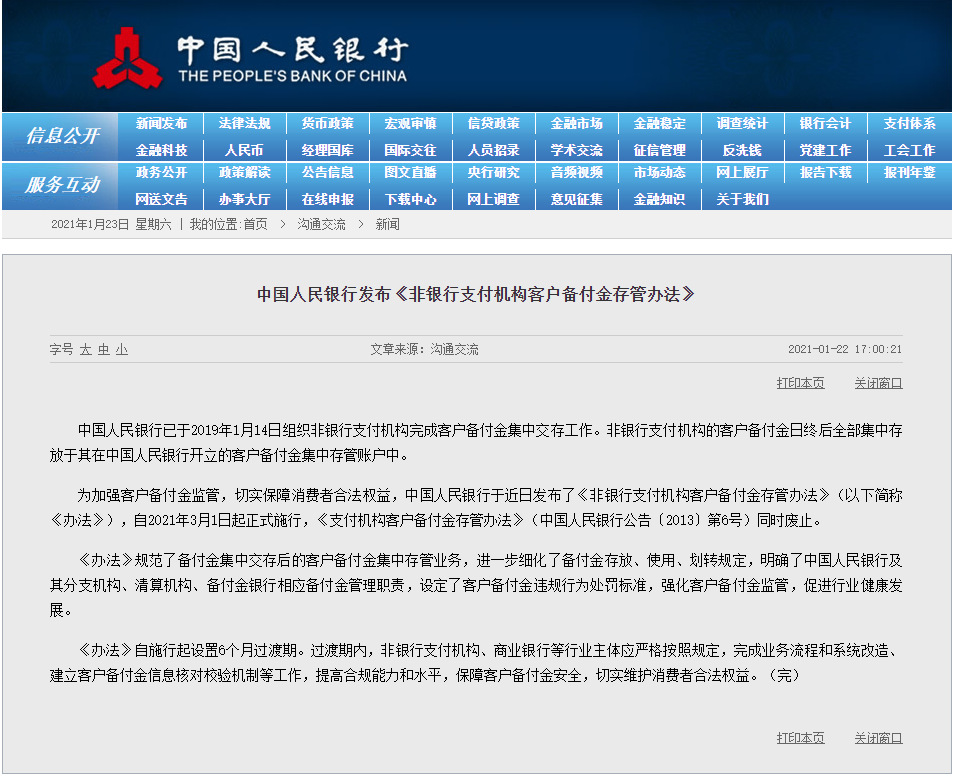Open 下载中心 menu item

tap(411, 200)
